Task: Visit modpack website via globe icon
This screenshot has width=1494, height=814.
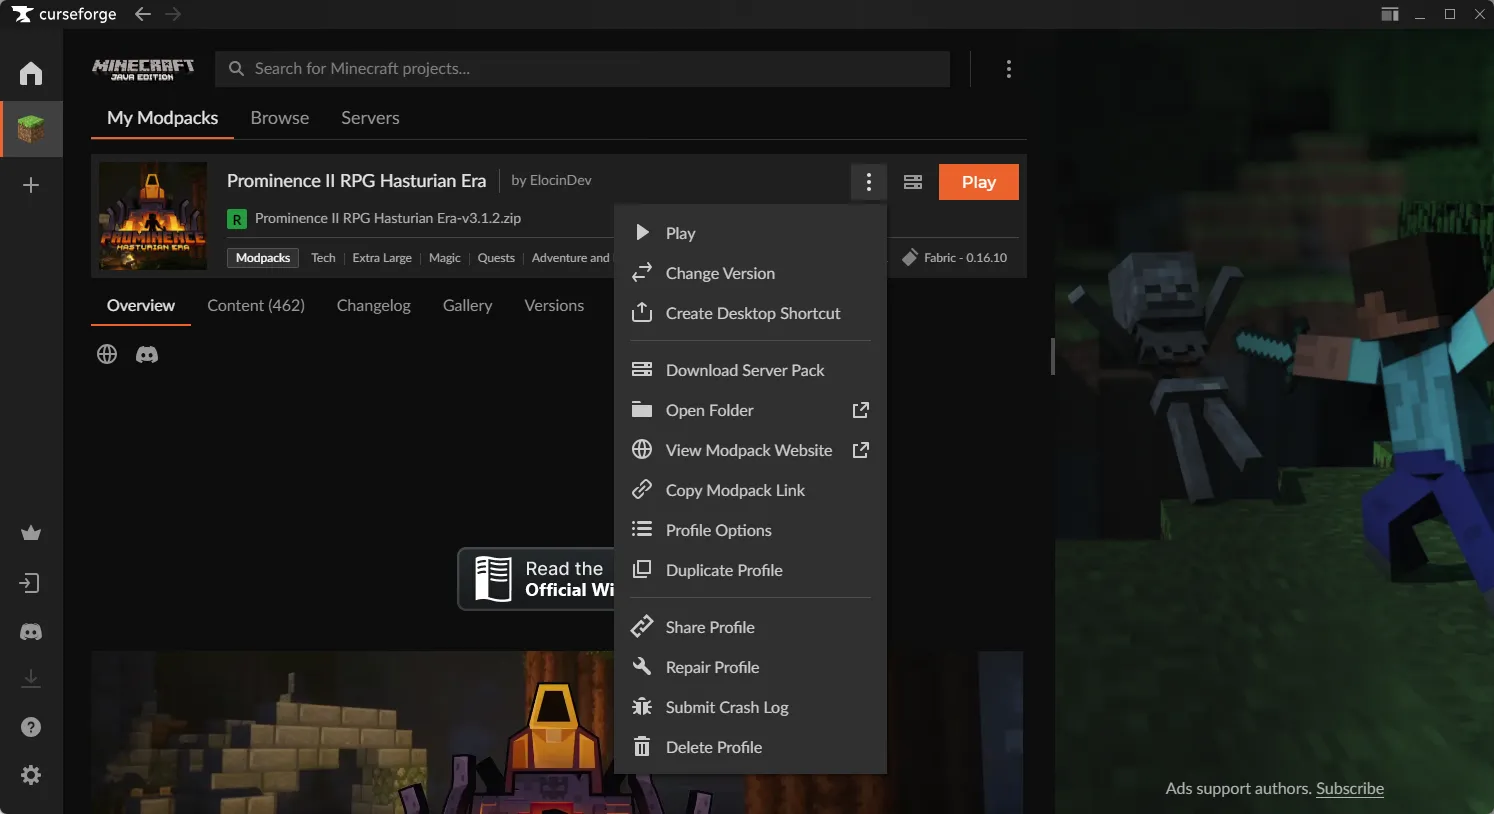Action: tap(106, 354)
